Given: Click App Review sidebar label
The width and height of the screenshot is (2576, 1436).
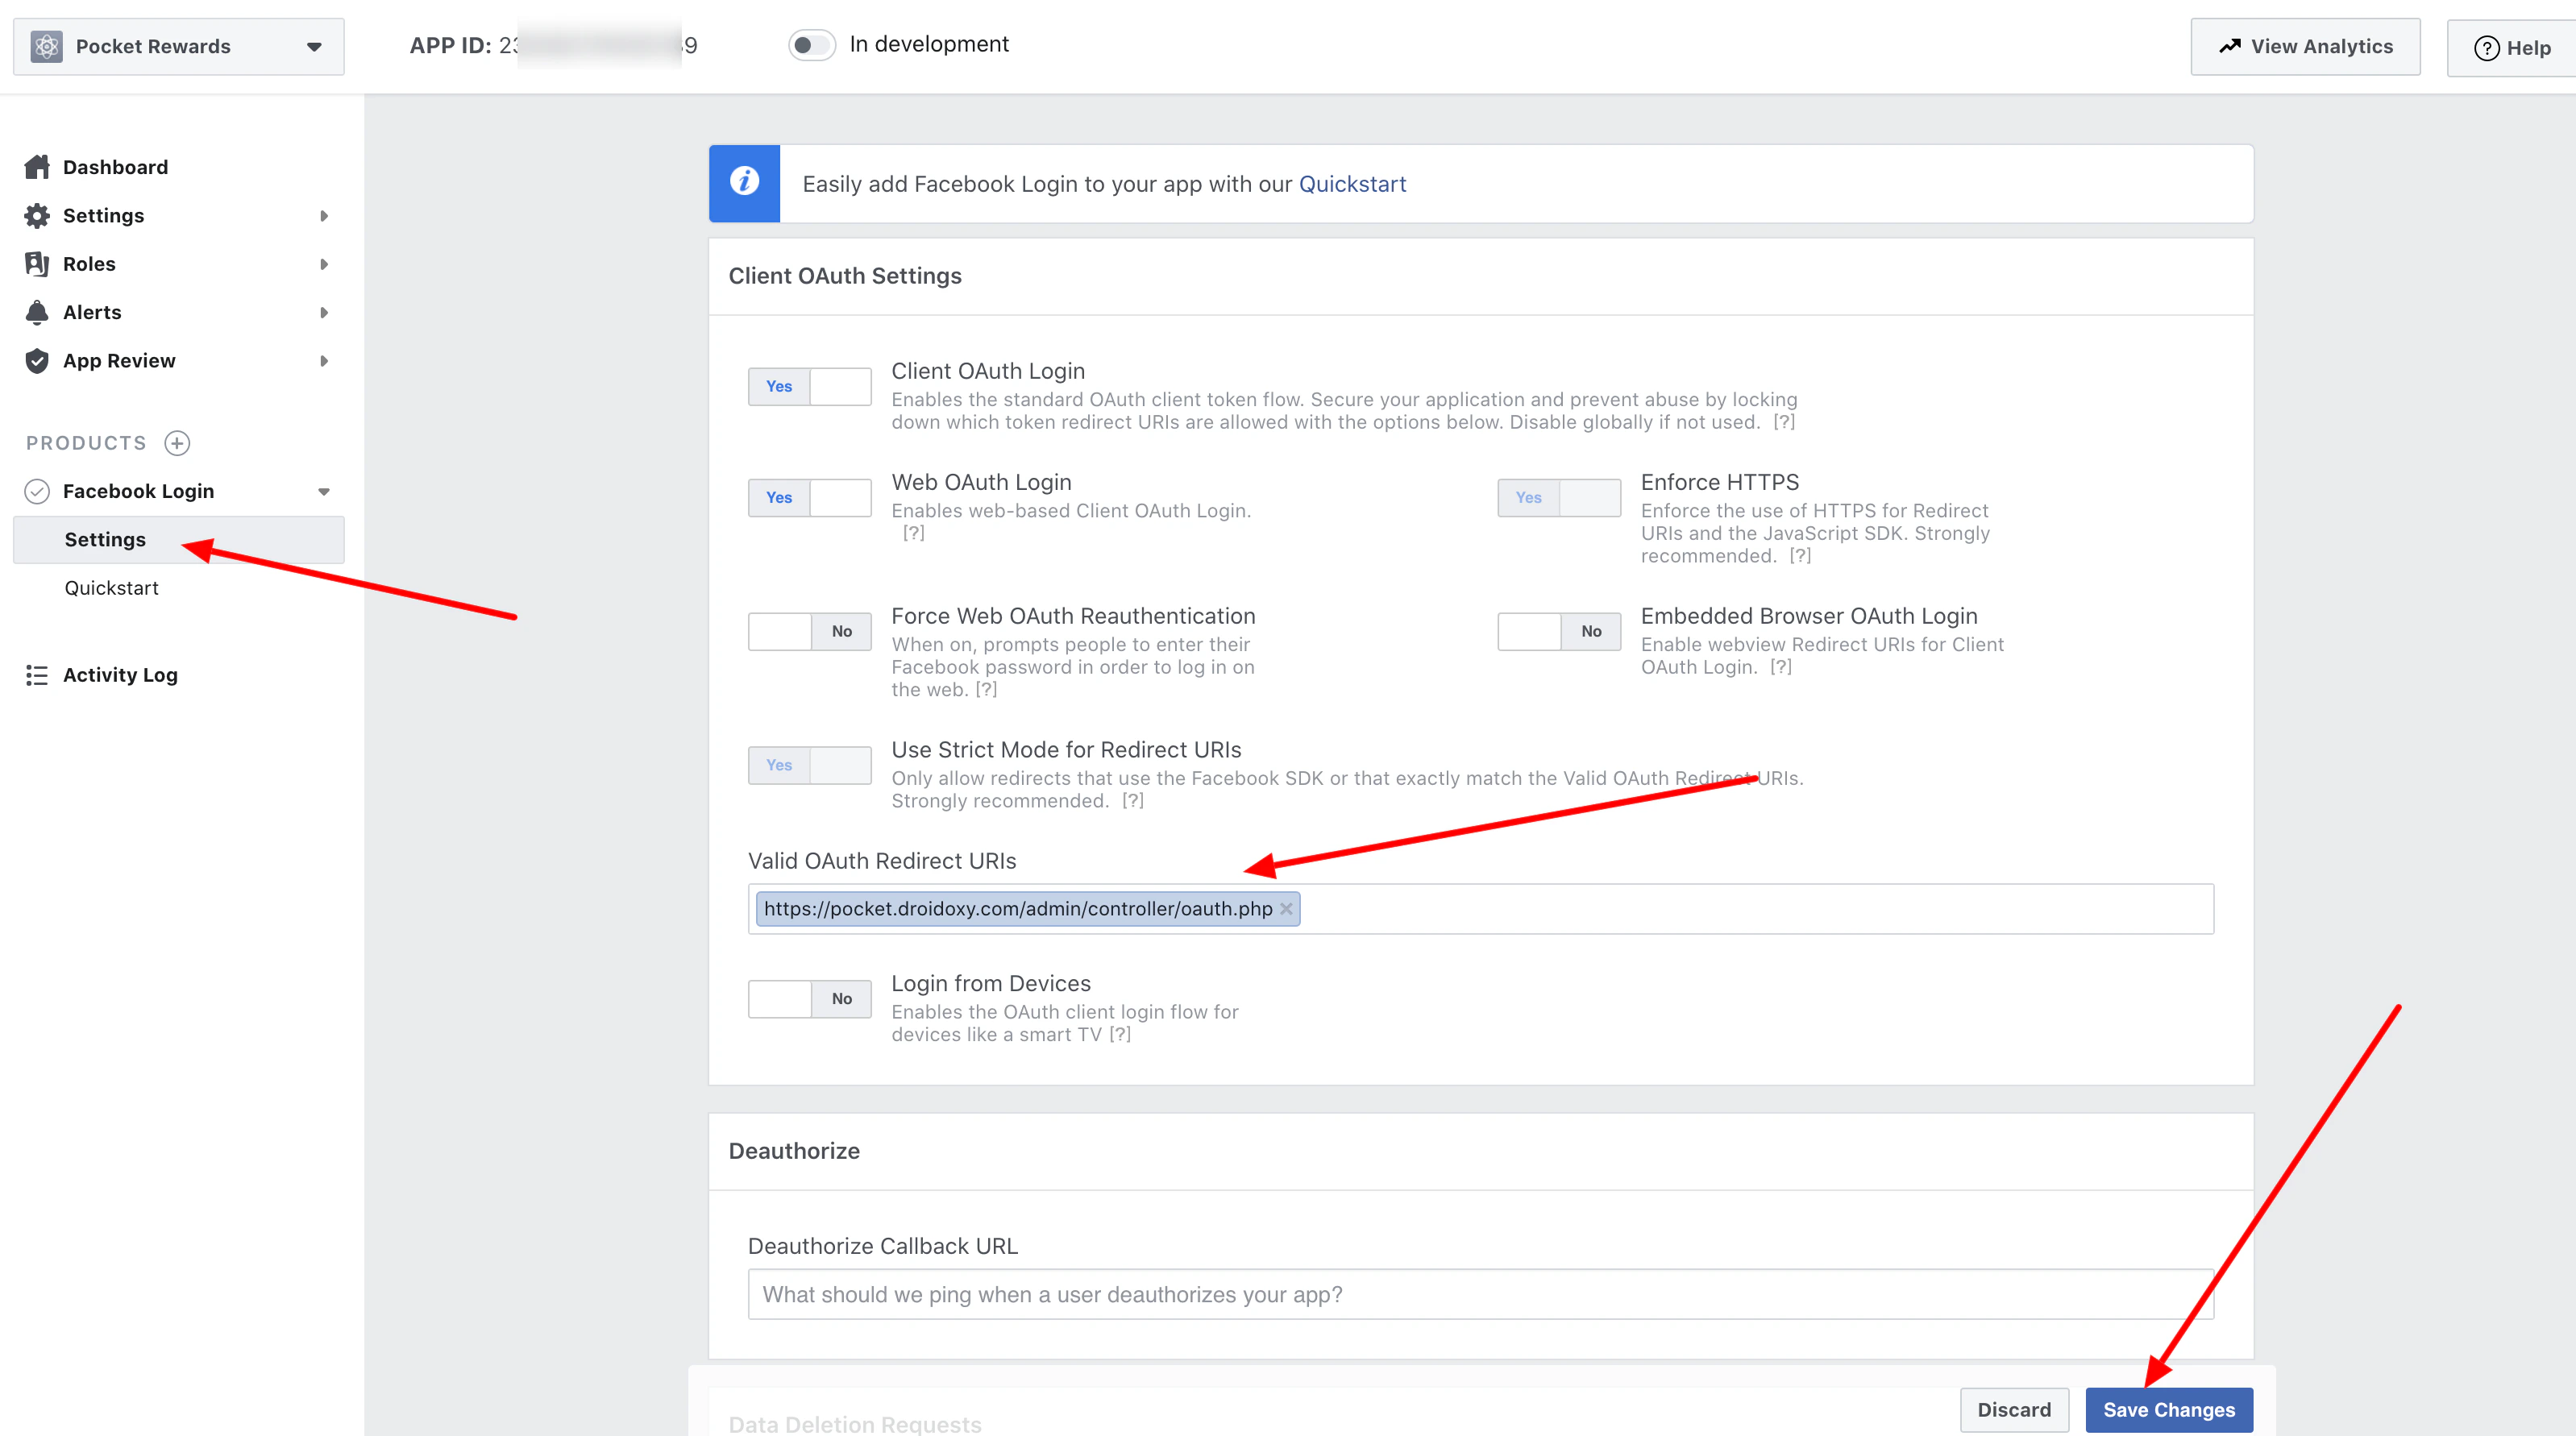Looking at the screenshot, I should pyautogui.click(x=119, y=361).
